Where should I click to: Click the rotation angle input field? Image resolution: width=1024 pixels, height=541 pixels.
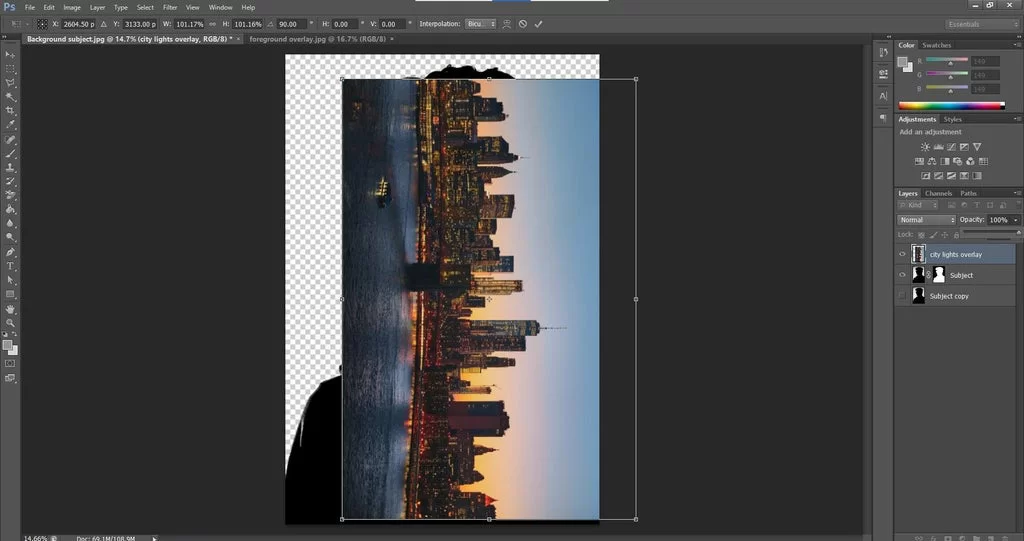pos(291,24)
